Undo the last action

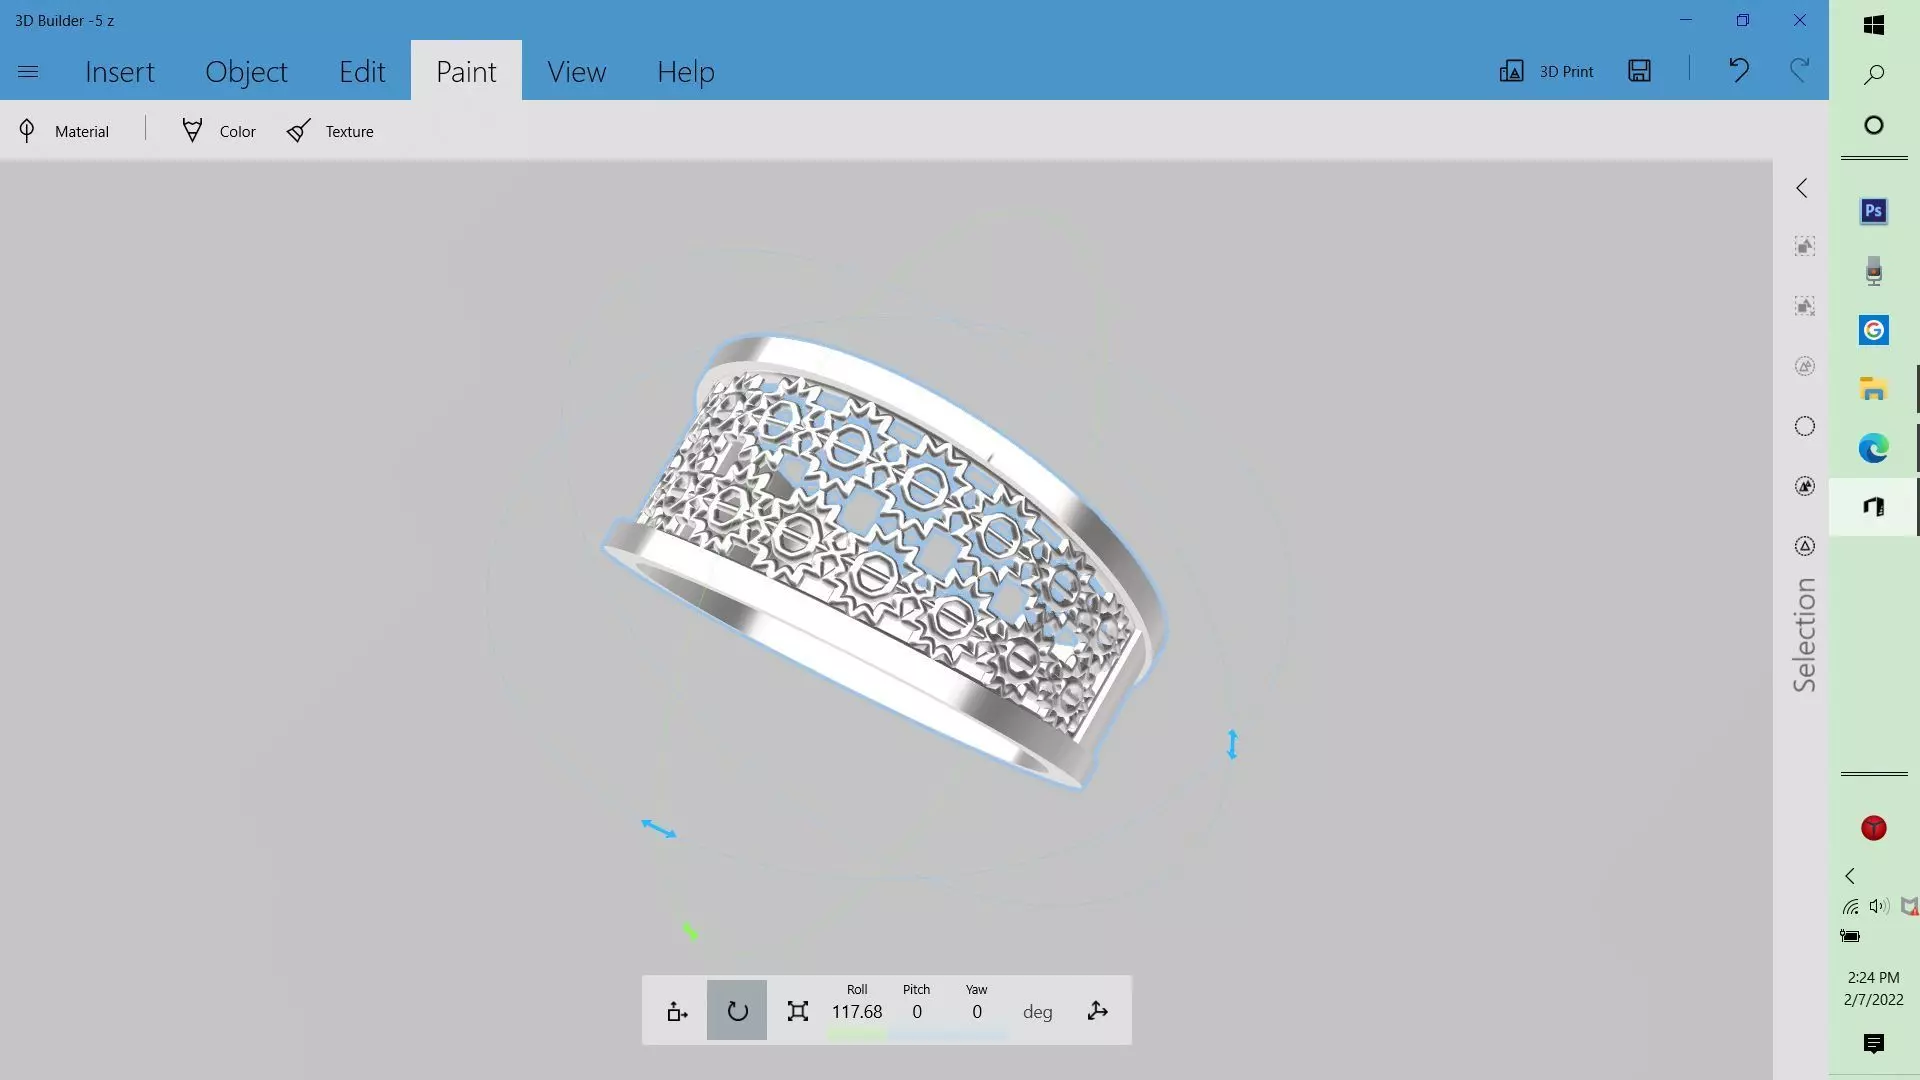(1739, 70)
